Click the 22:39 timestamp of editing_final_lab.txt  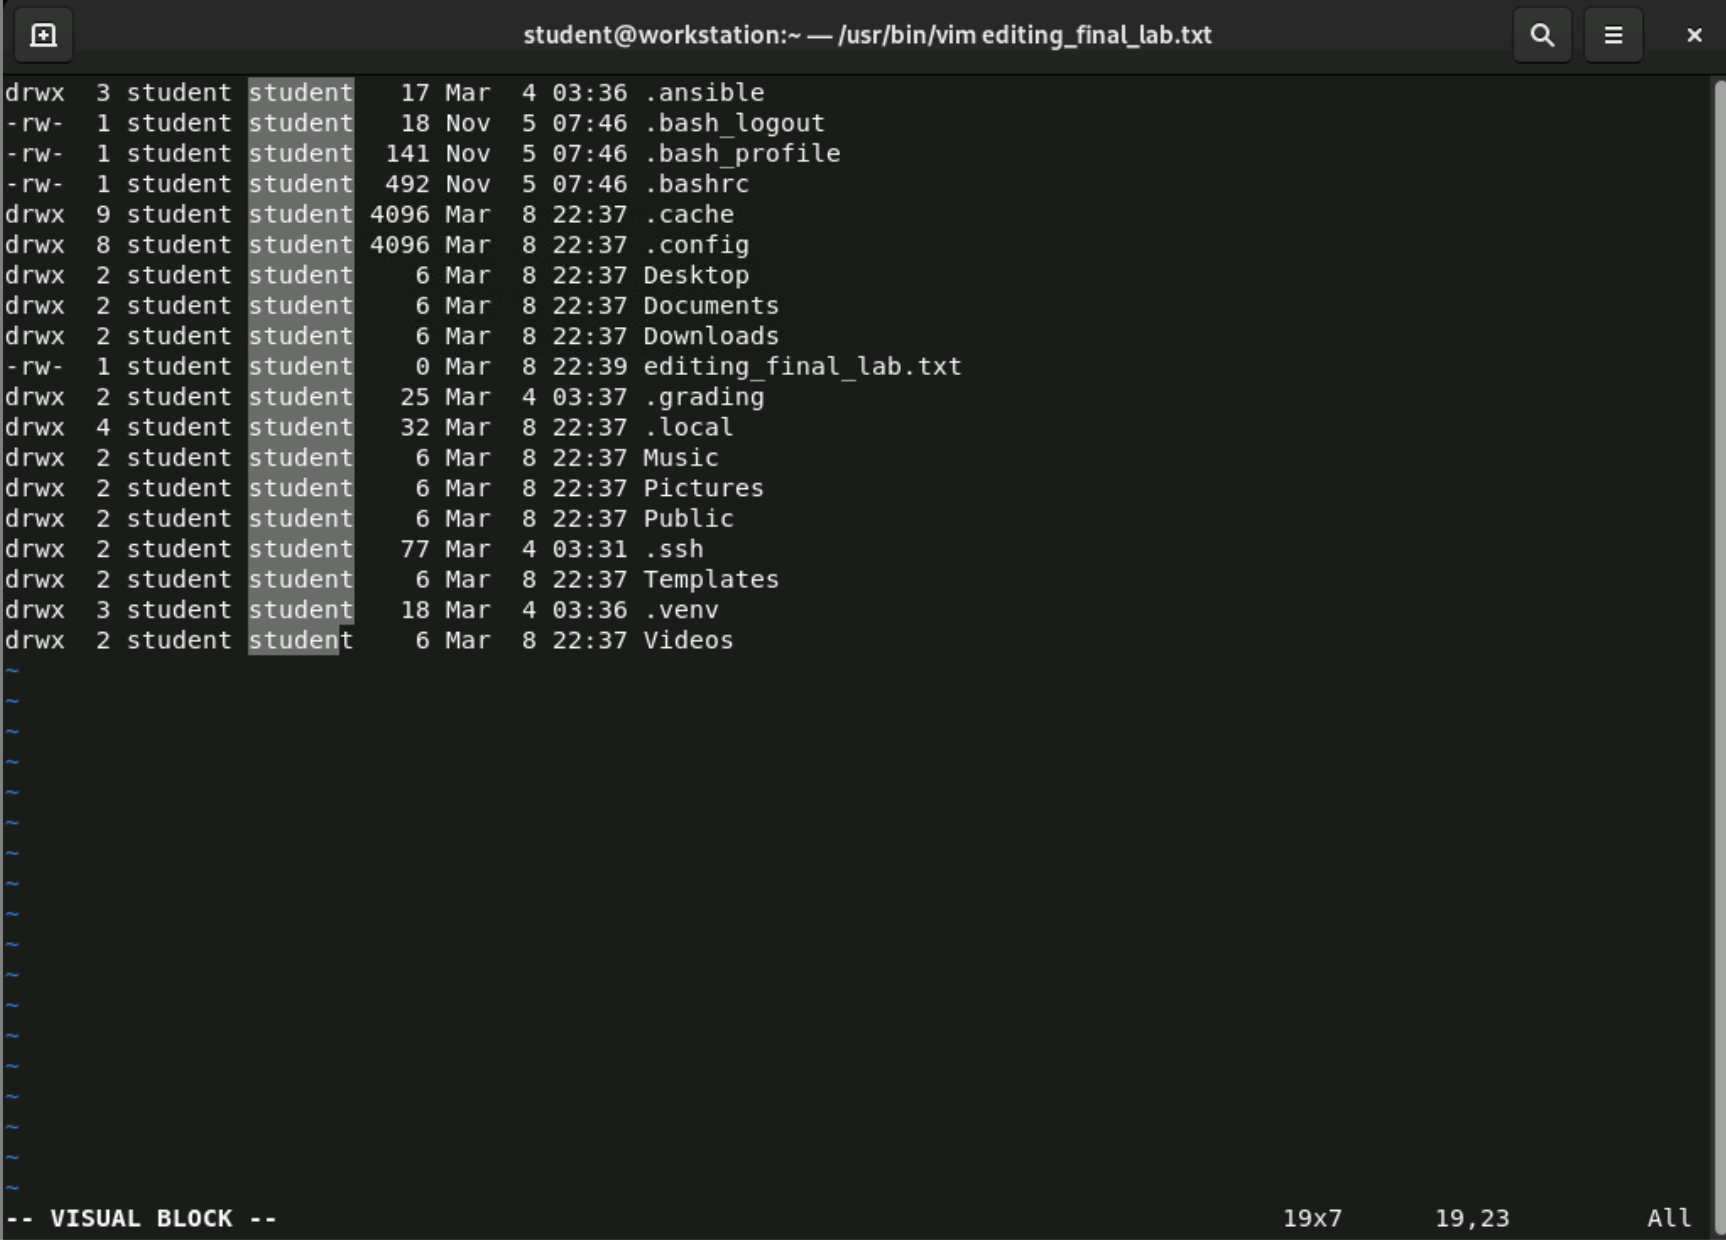590,367
